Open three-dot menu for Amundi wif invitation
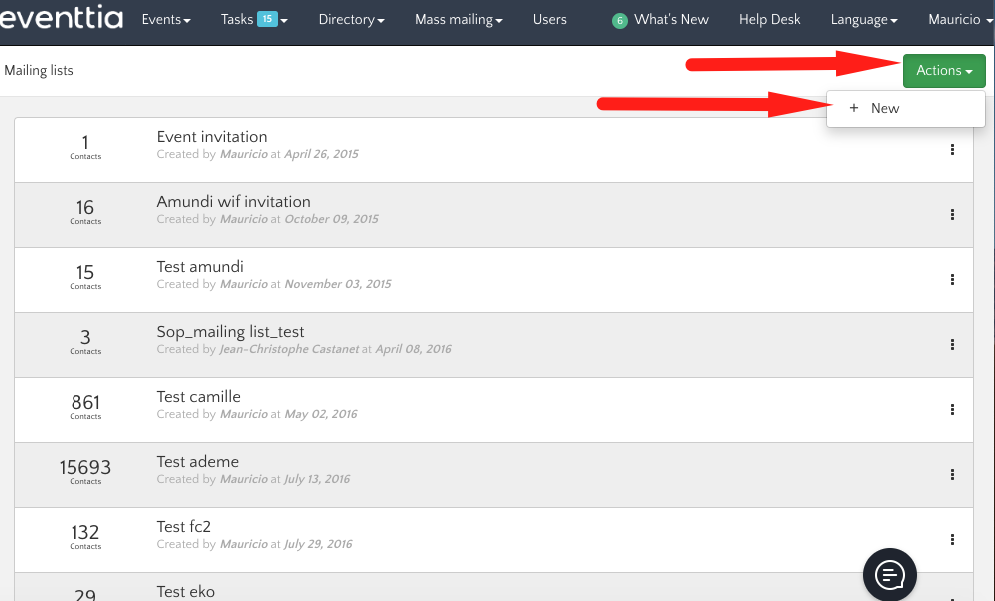995x601 pixels. [x=952, y=215]
